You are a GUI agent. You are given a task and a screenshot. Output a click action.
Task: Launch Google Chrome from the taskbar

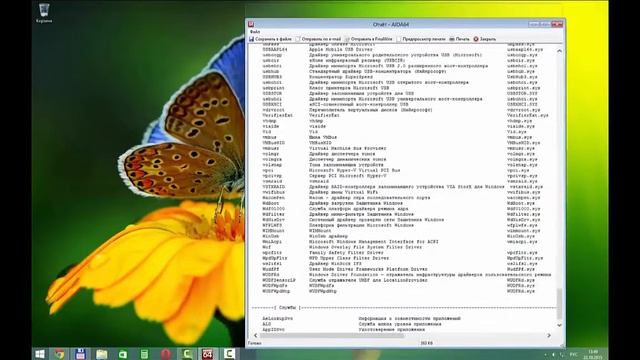click(x=60, y=354)
